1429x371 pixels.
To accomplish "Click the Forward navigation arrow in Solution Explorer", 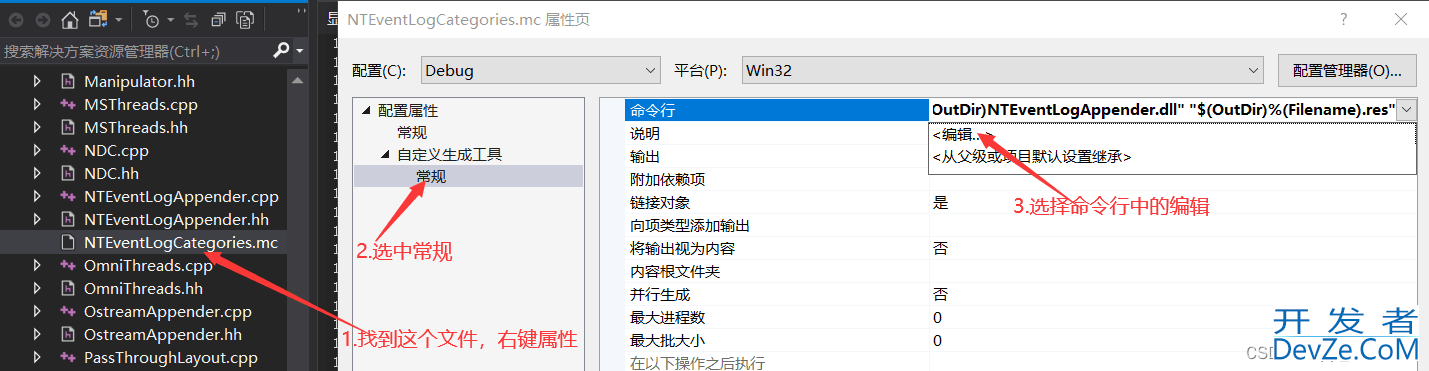I will tap(42, 19).
